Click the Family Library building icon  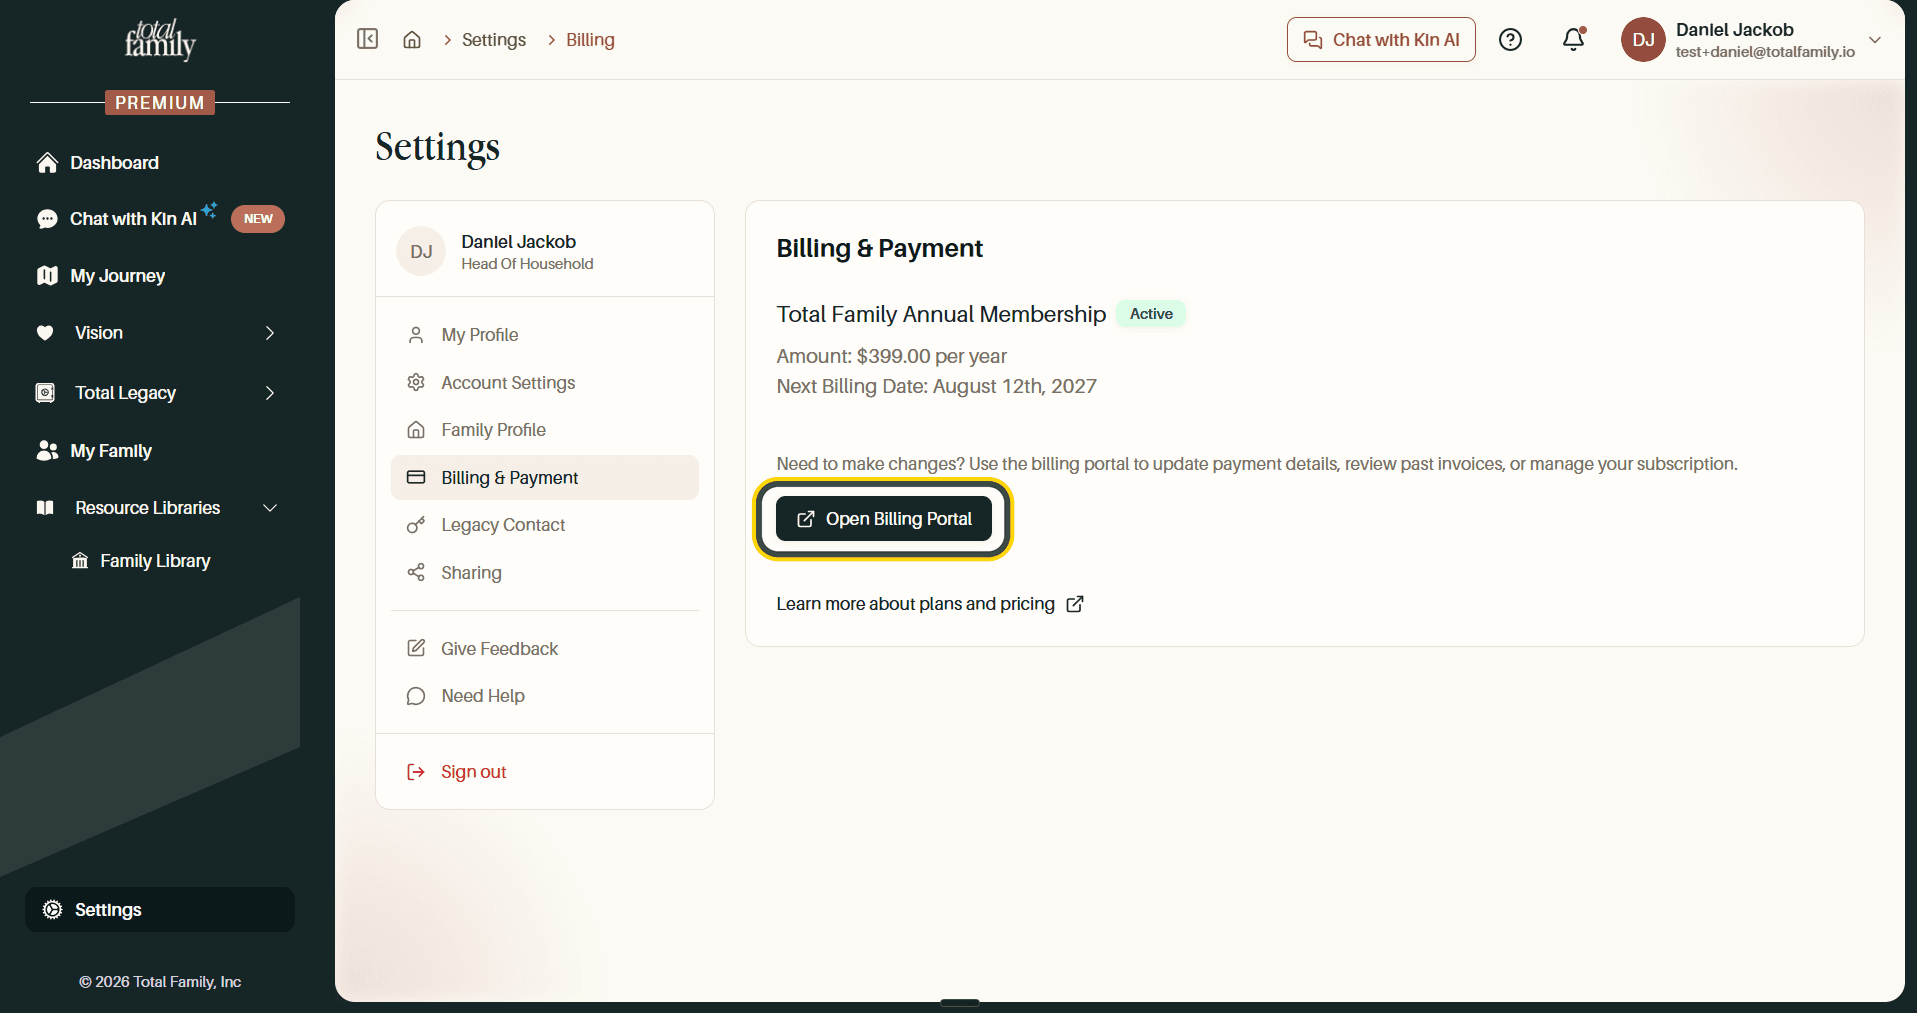(80, 561)
